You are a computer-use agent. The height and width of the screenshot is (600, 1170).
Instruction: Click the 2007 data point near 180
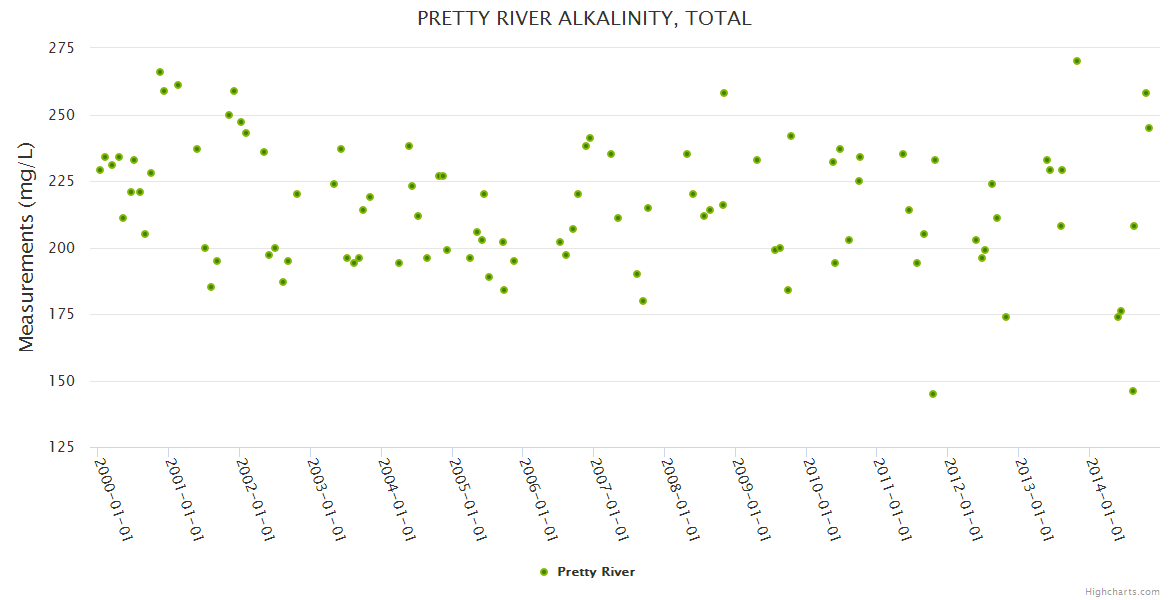pos(643,301)
